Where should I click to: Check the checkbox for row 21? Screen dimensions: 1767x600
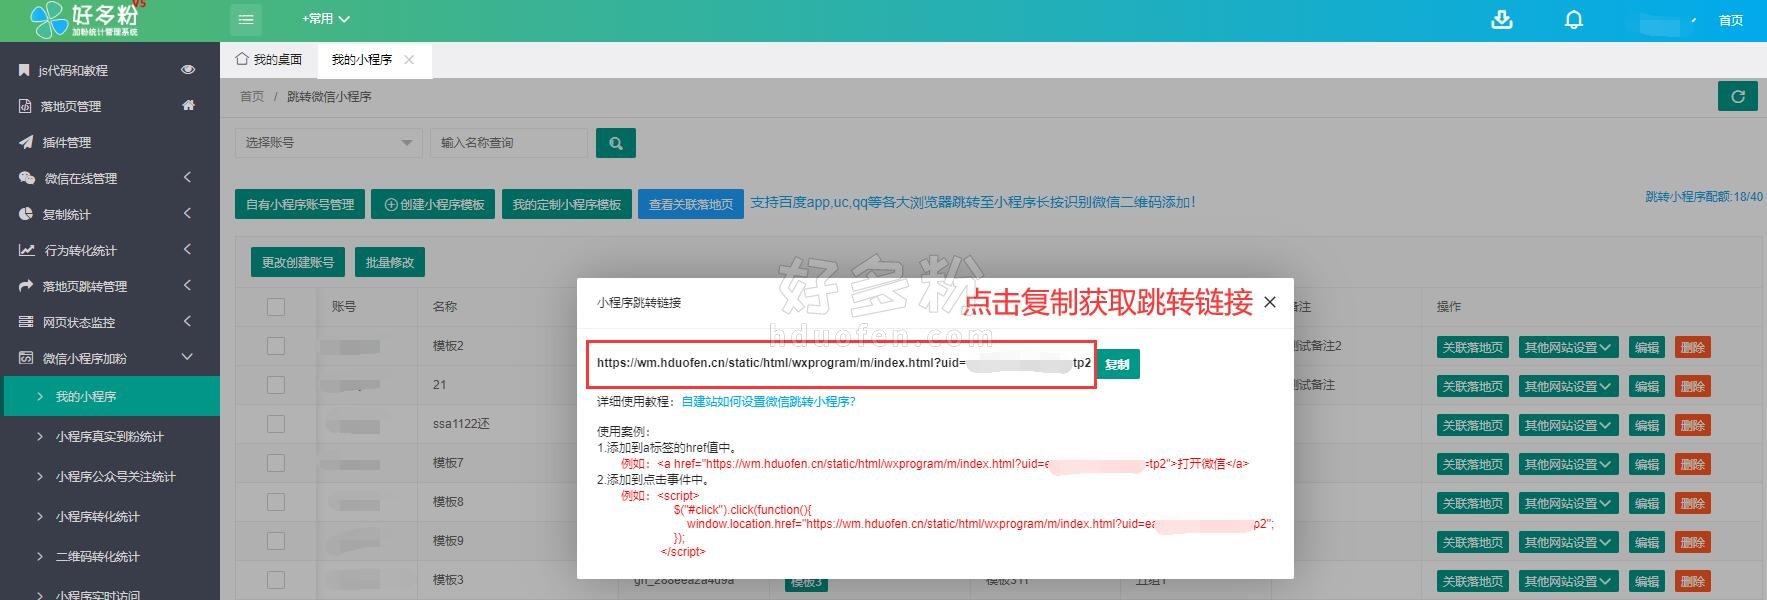tap(276, 385)
